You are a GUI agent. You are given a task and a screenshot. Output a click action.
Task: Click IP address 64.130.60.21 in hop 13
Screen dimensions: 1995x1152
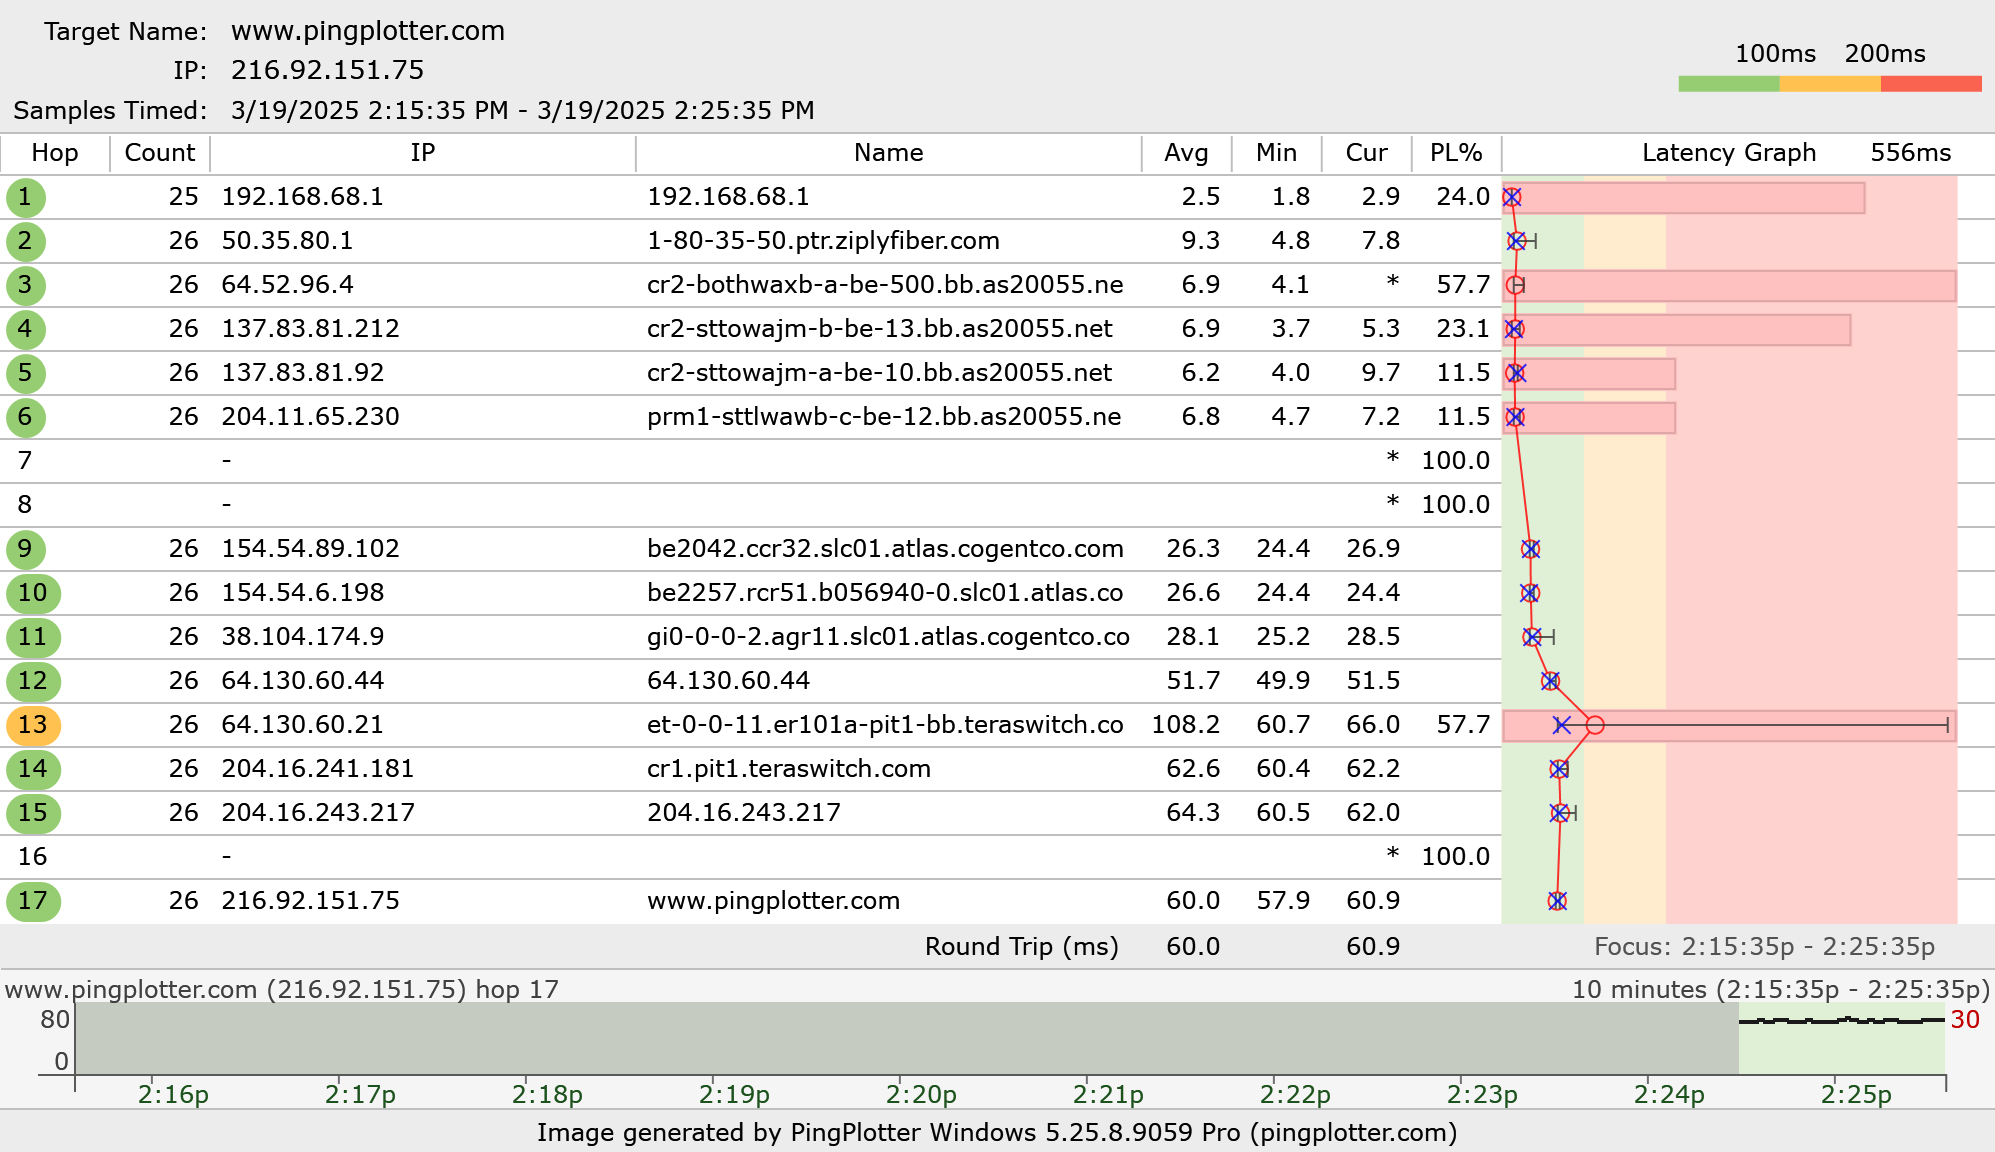pyautogui.click(x=302, y=725)
